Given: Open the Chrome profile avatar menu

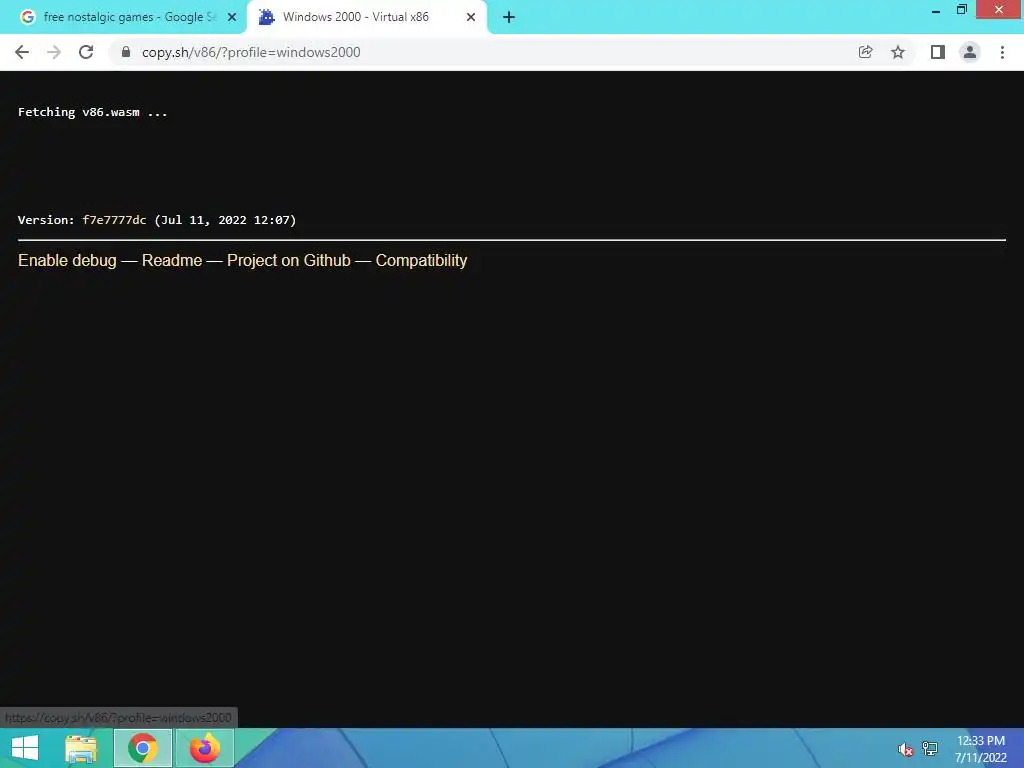Looking at the screenshot, I should click(x=970, y=52).
